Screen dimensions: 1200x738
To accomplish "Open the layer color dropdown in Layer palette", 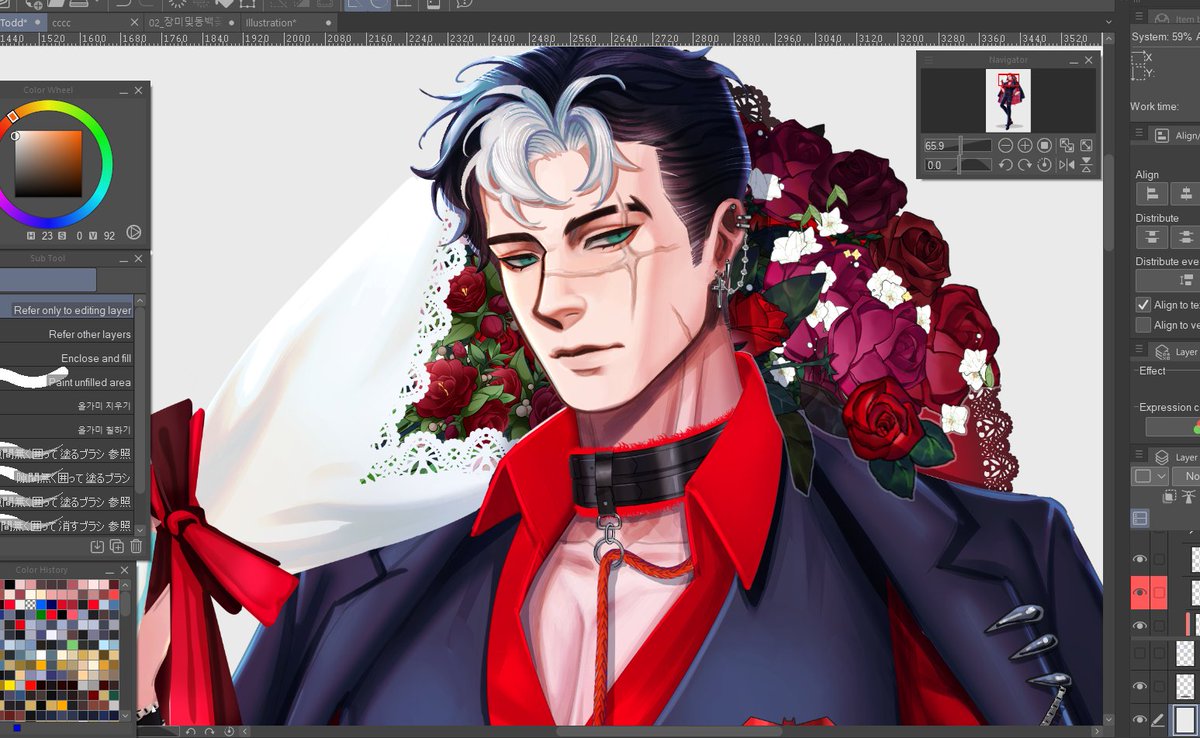I will [1149, 476].
